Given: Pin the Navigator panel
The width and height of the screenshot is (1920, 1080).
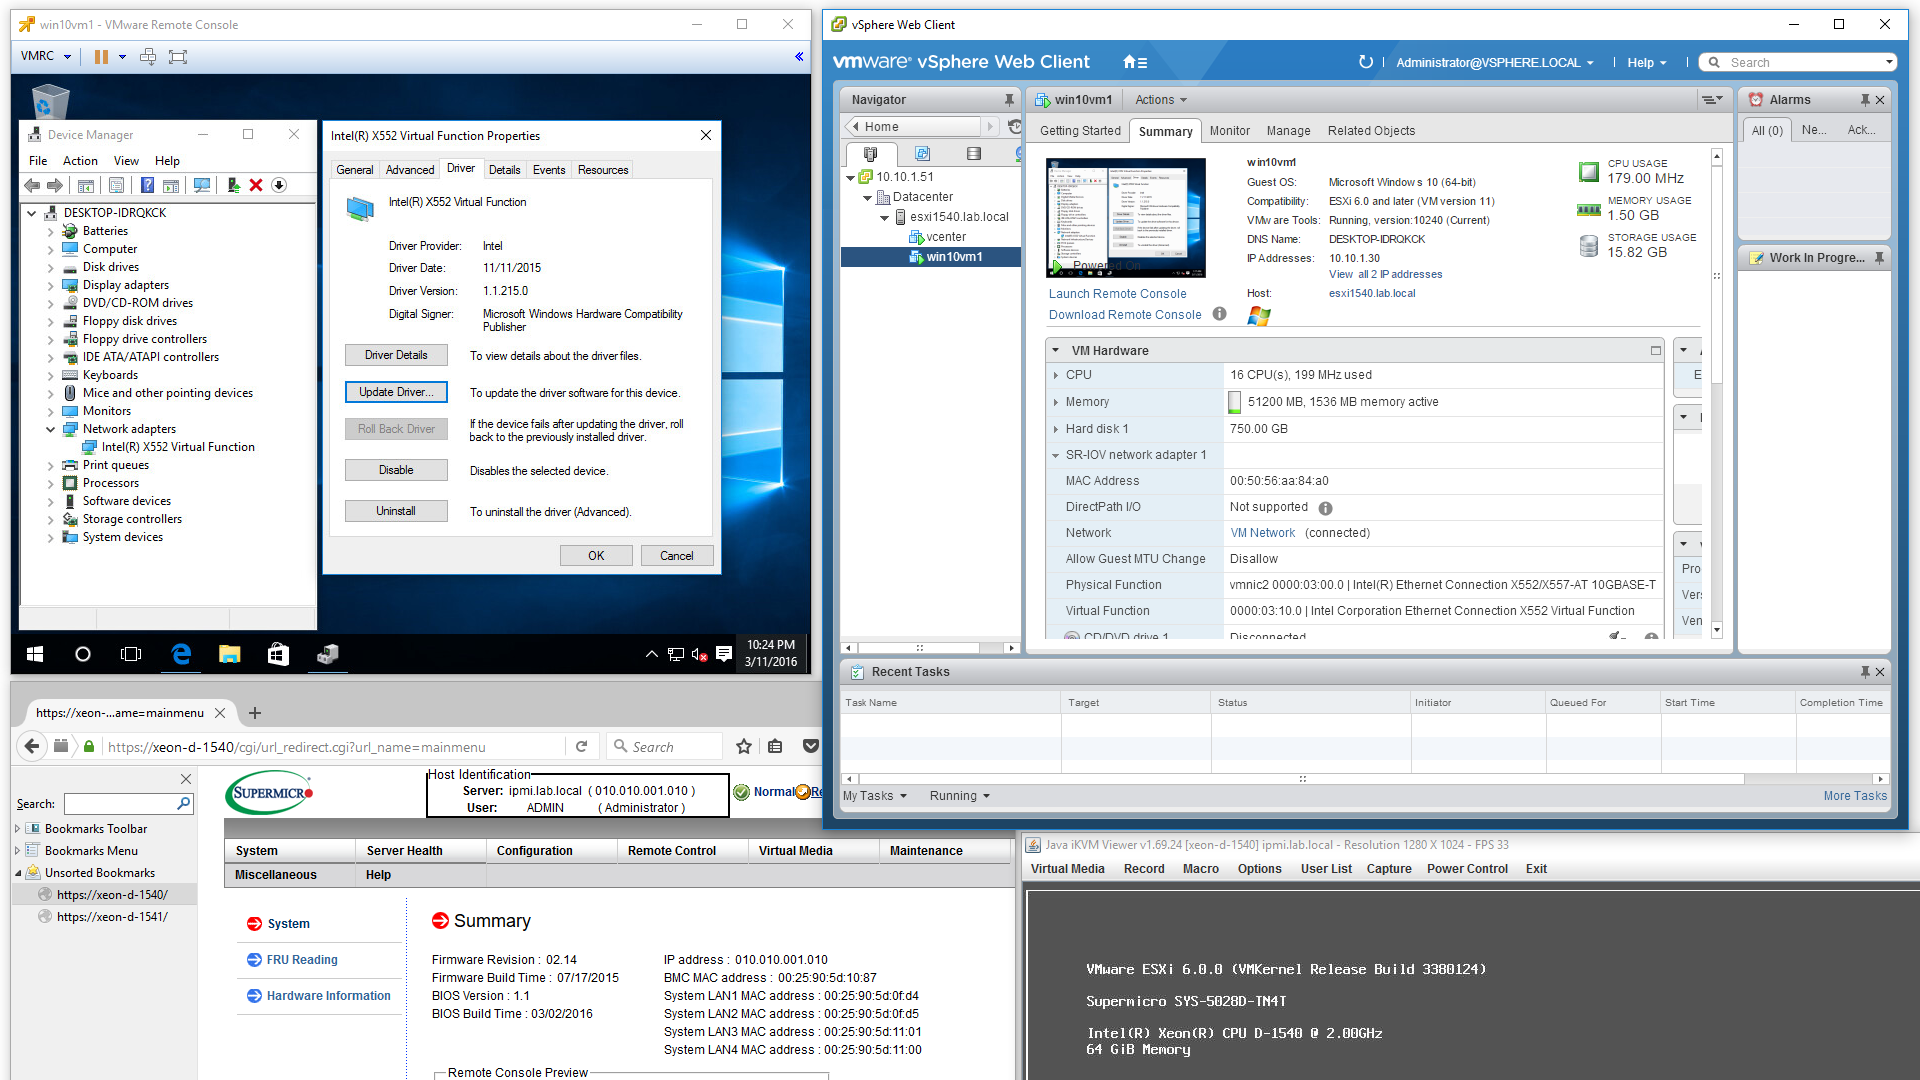Looking at the screenshot, I should pyautogui.click(x=1009, y=100).
